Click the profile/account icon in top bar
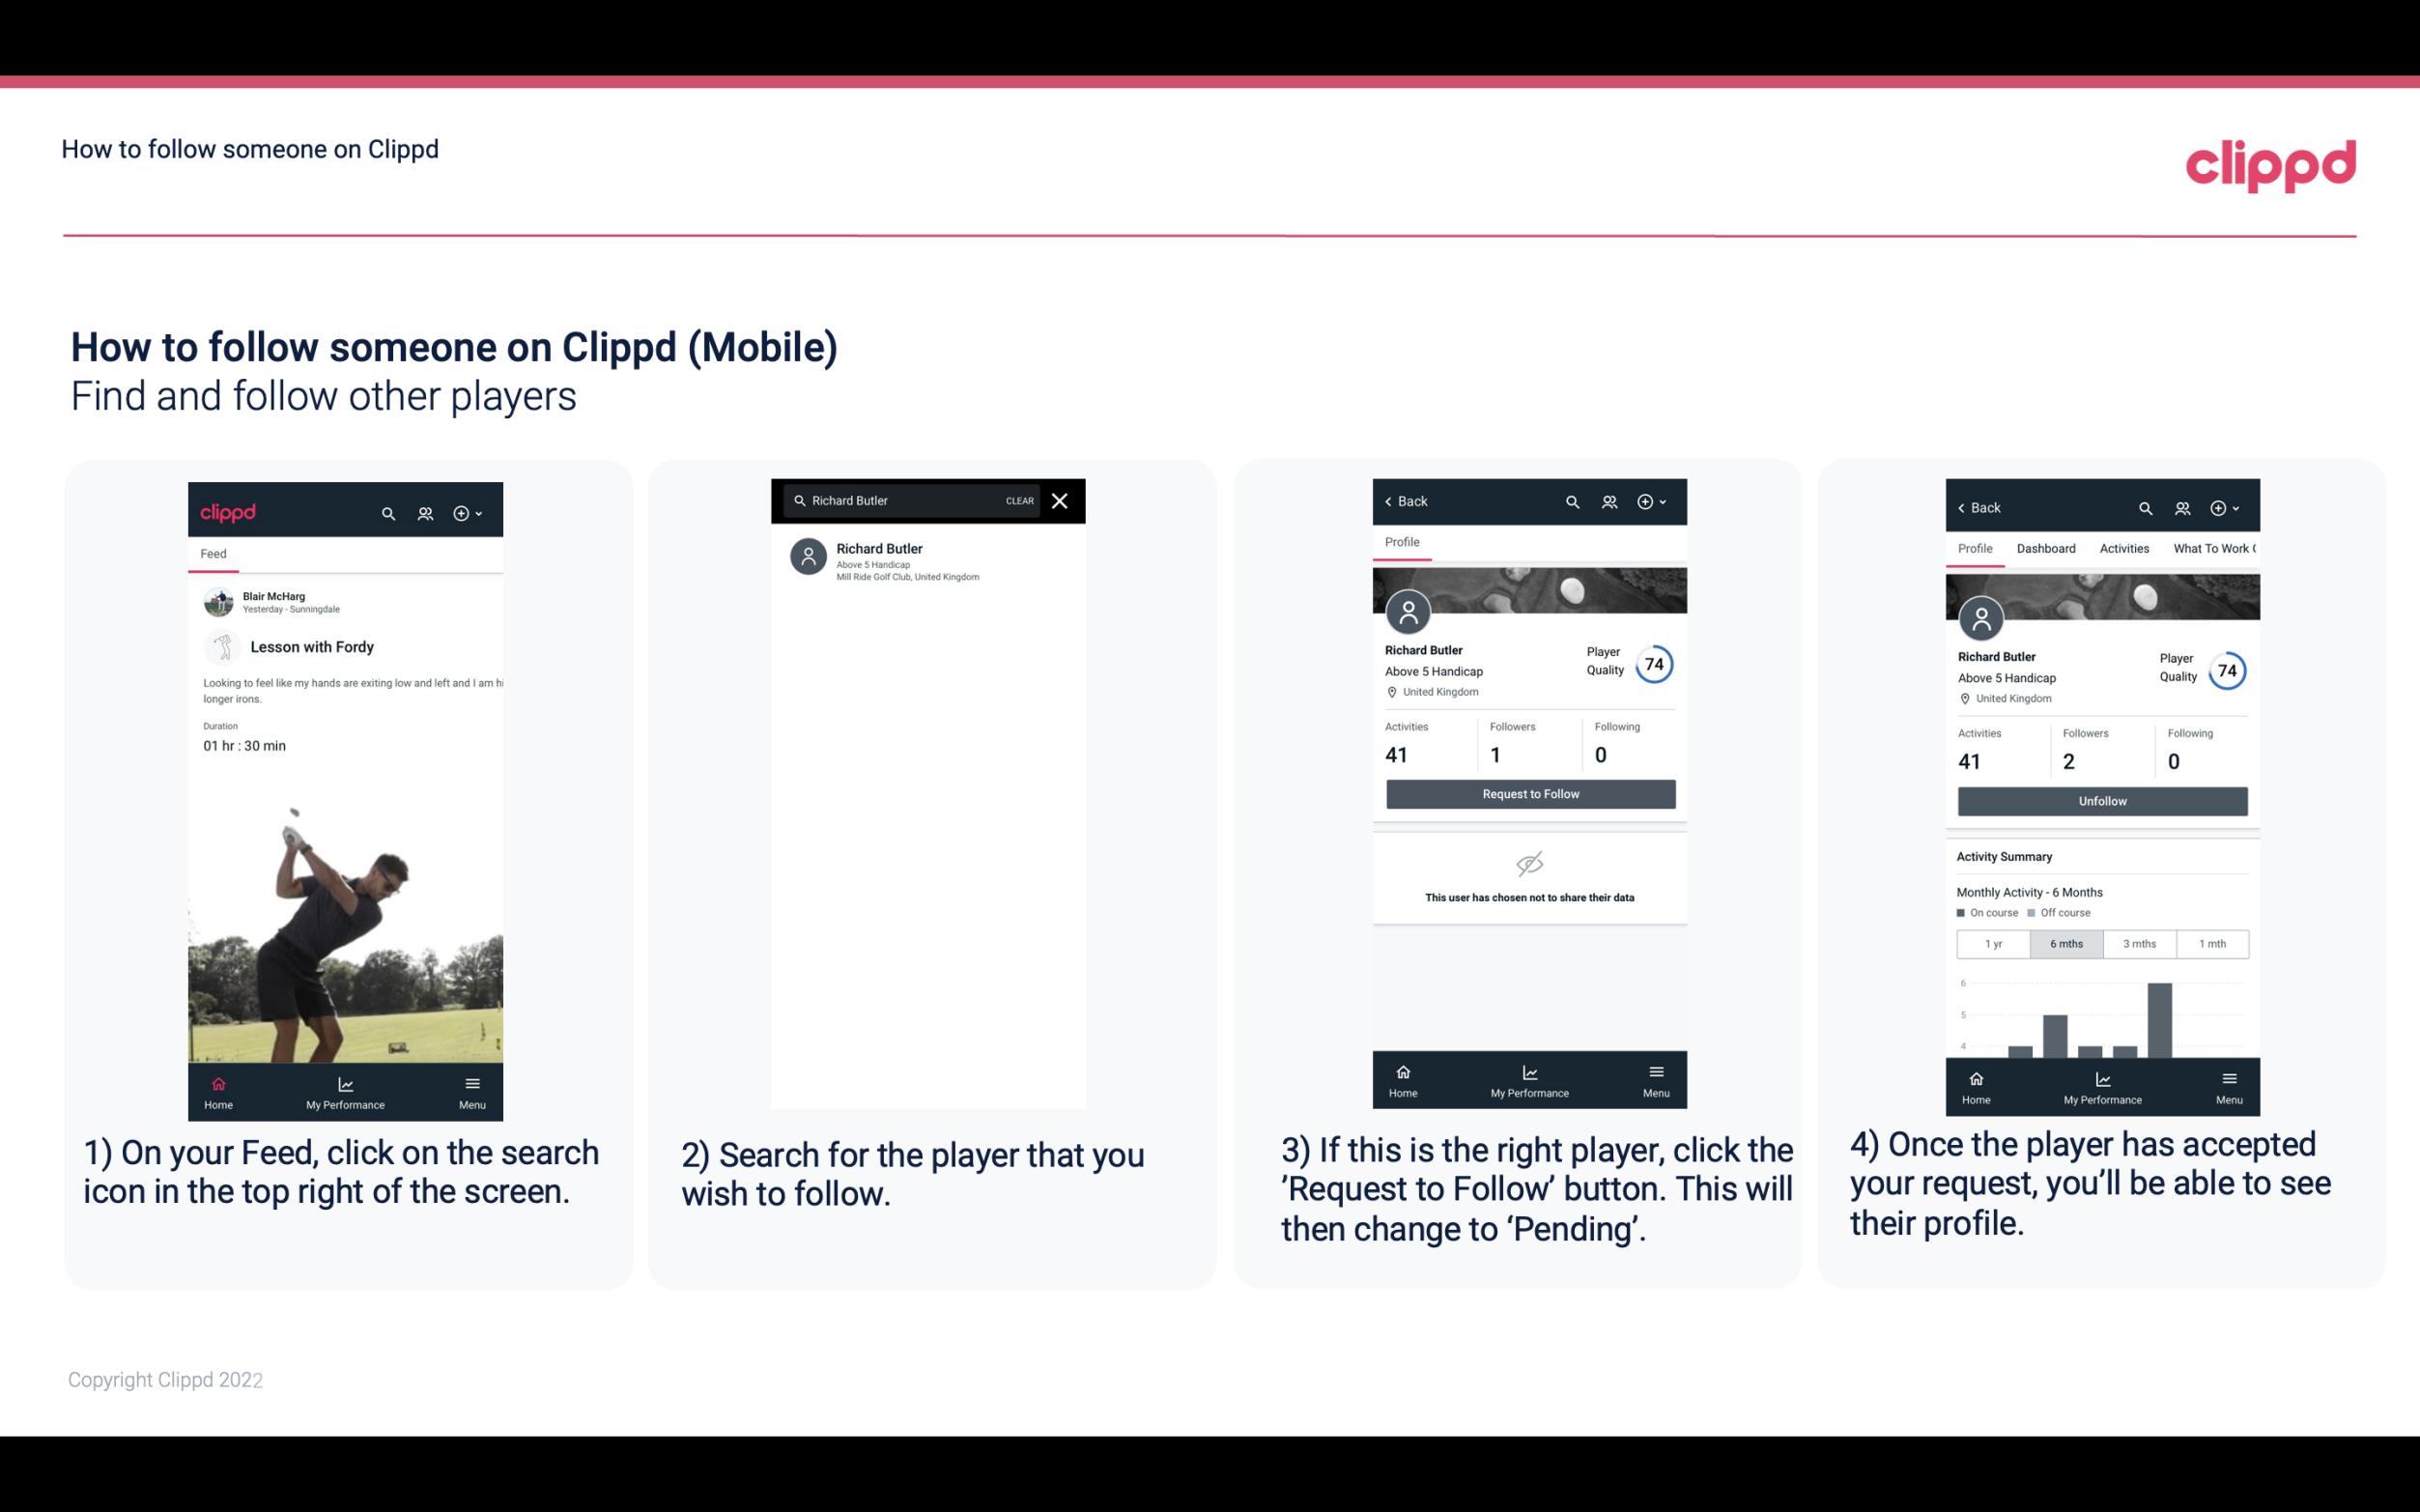The height and width of the screenshot is (1512, 2420). pos(423,510)
